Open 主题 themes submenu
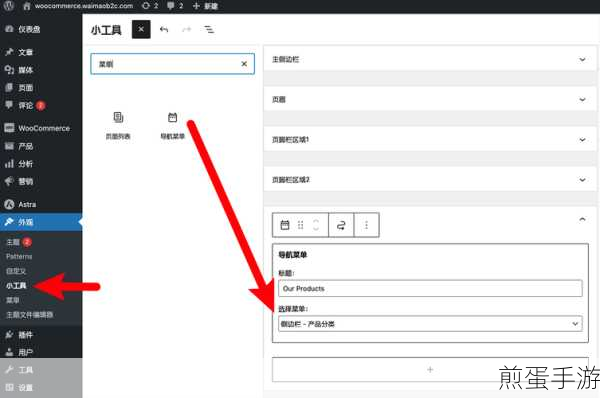Viewport: 600px width, 398px height. (x=13, y=242)
